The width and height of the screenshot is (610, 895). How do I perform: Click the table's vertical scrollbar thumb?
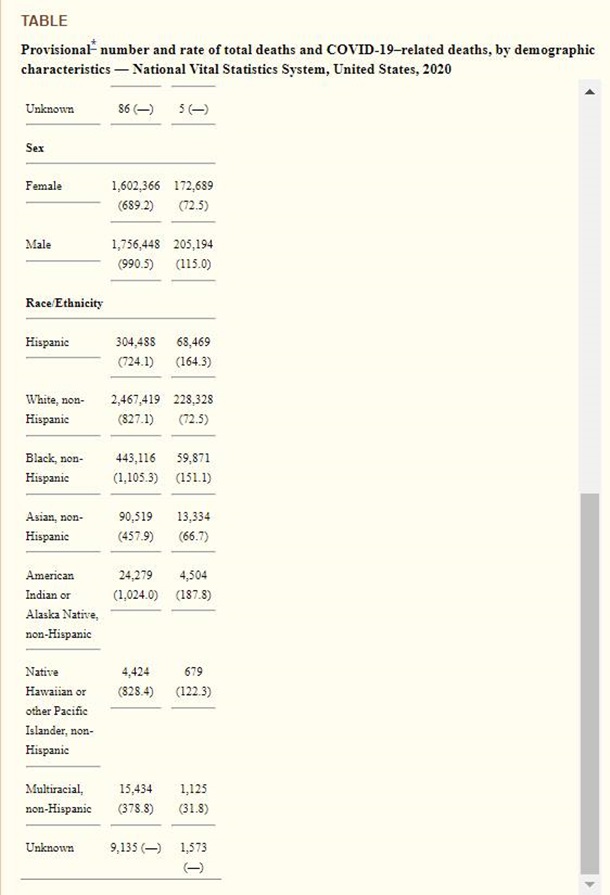point(589,690)
